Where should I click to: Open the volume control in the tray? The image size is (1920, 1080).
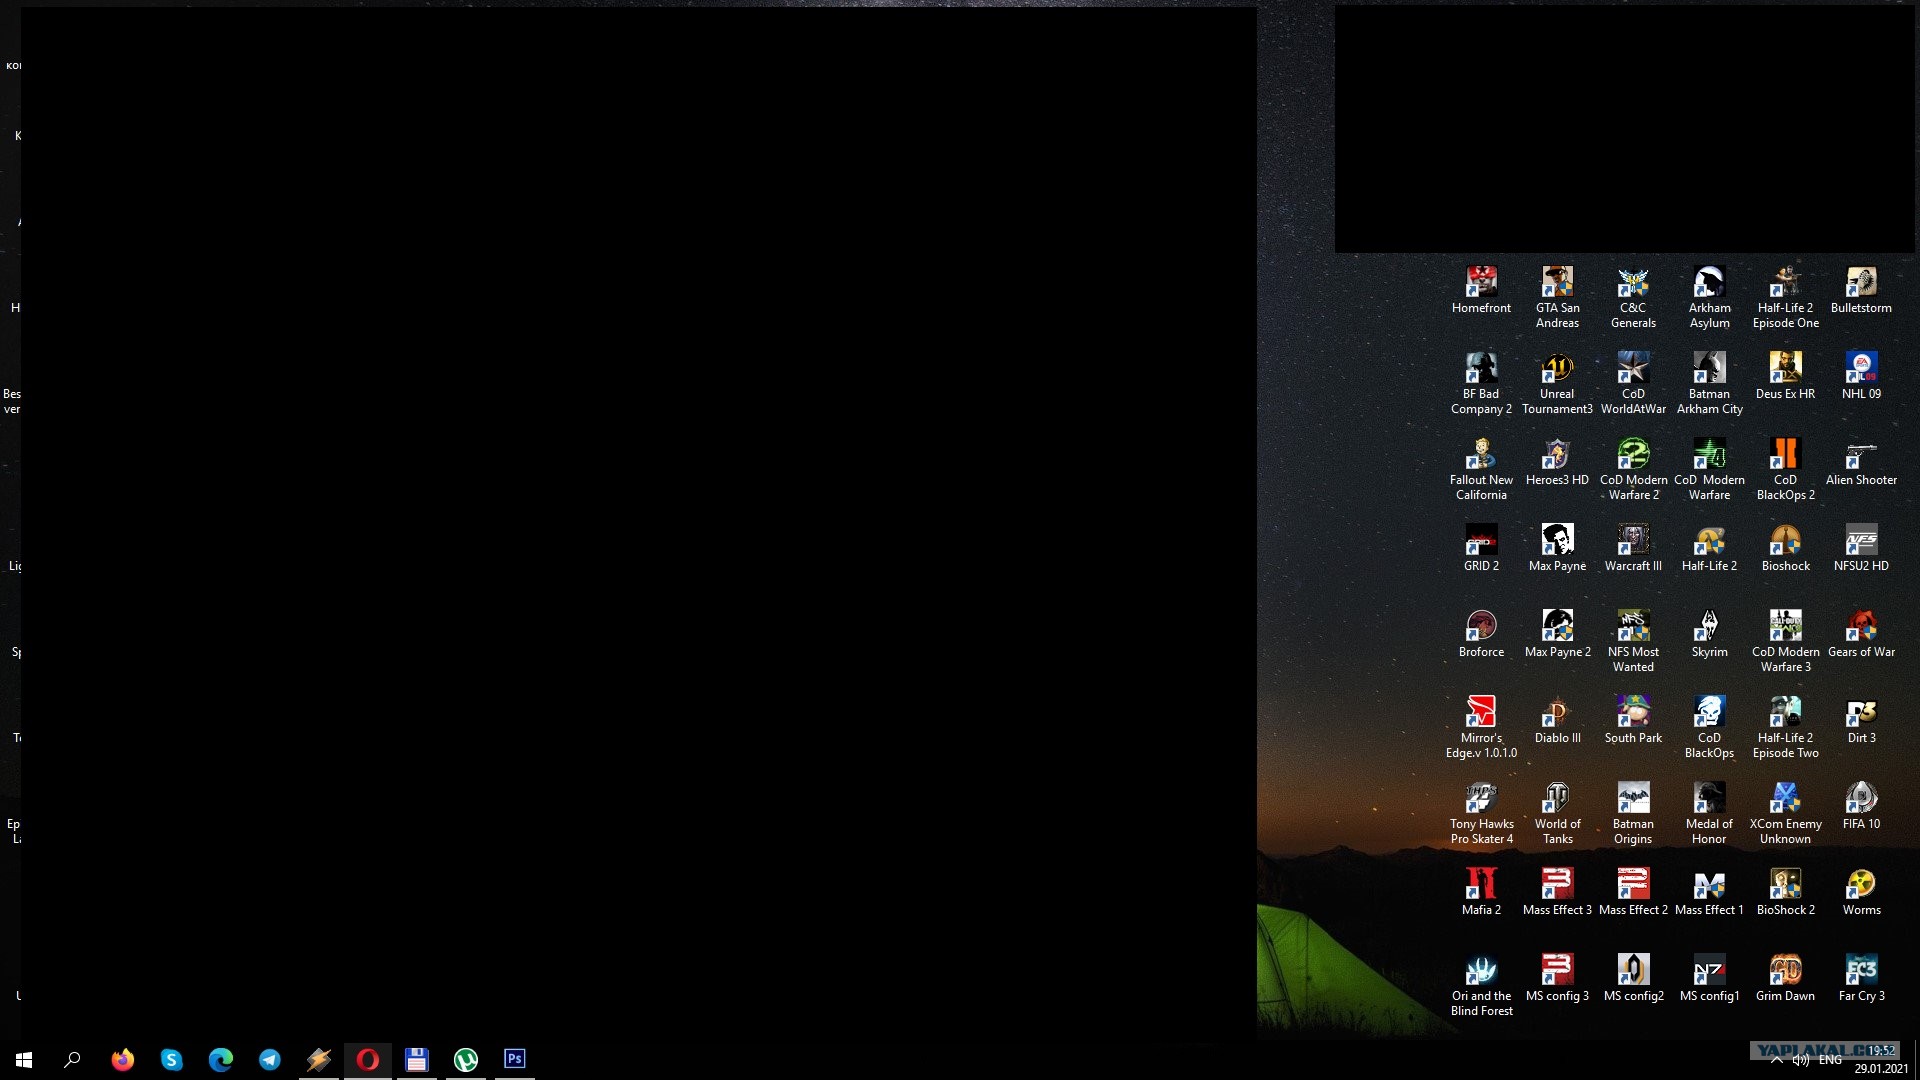(x=1801, y=1060)
